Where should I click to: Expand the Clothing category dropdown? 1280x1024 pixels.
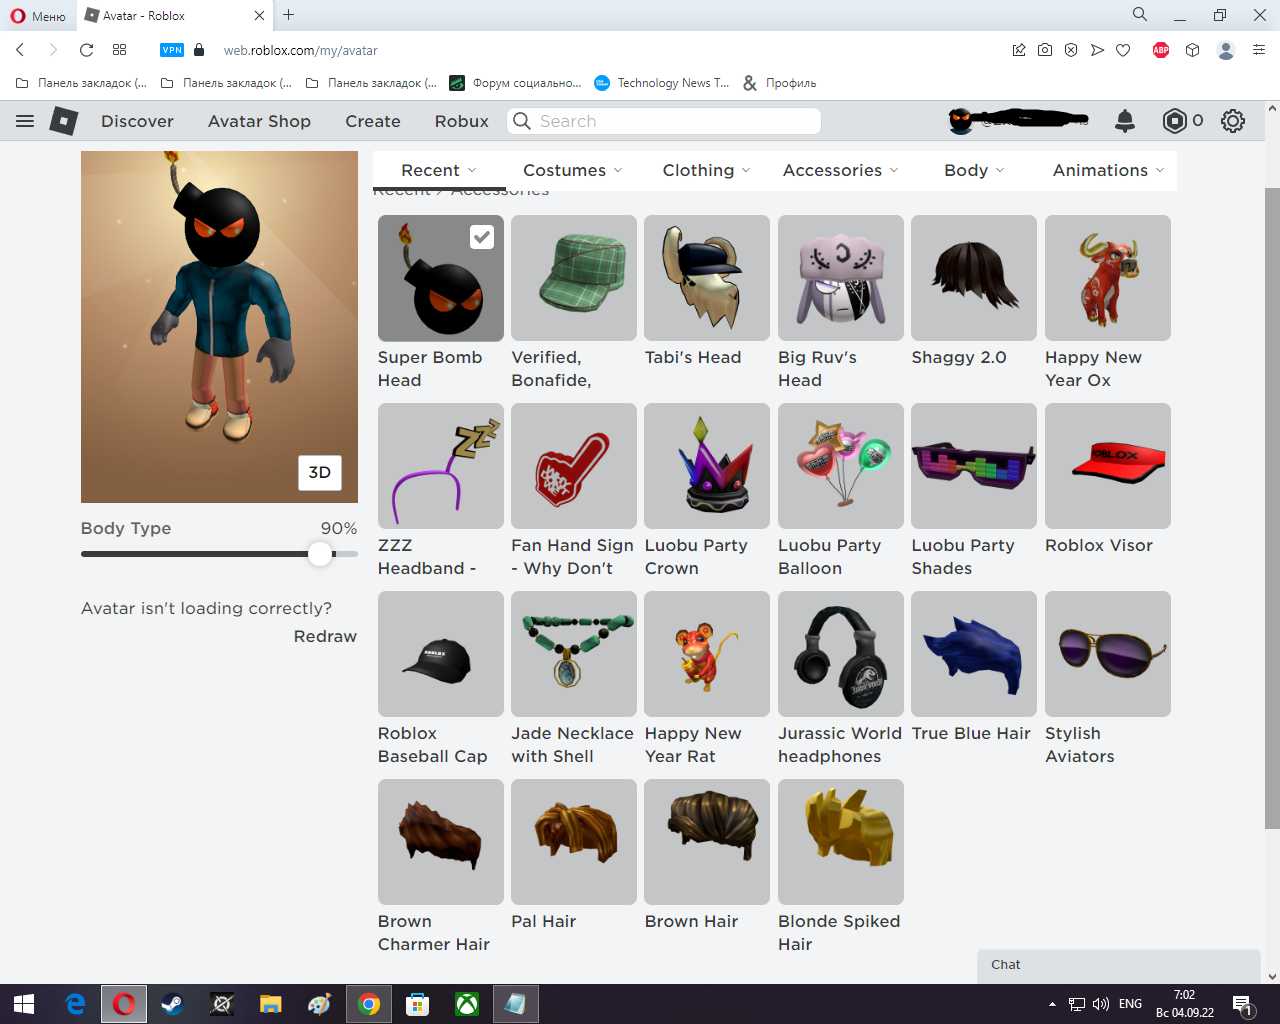click(706, 170)
